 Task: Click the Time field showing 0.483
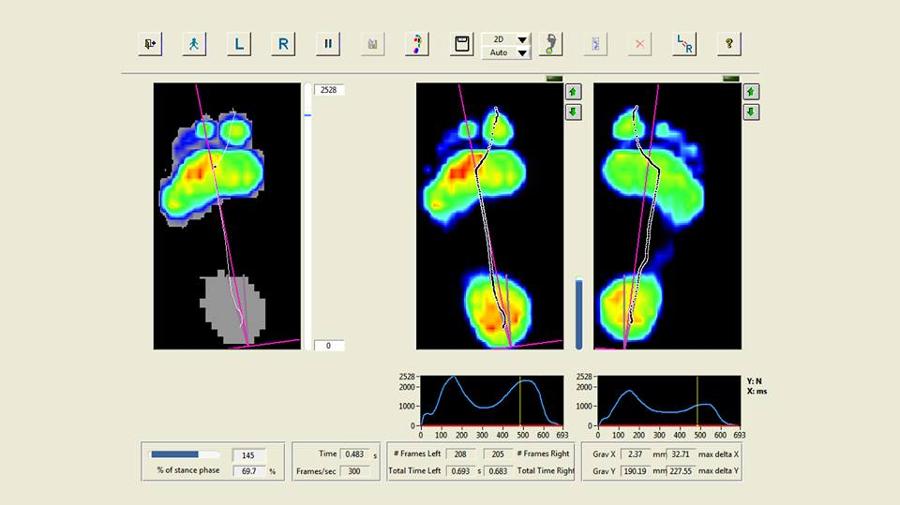pyautogui.click(x=356, y=454)
